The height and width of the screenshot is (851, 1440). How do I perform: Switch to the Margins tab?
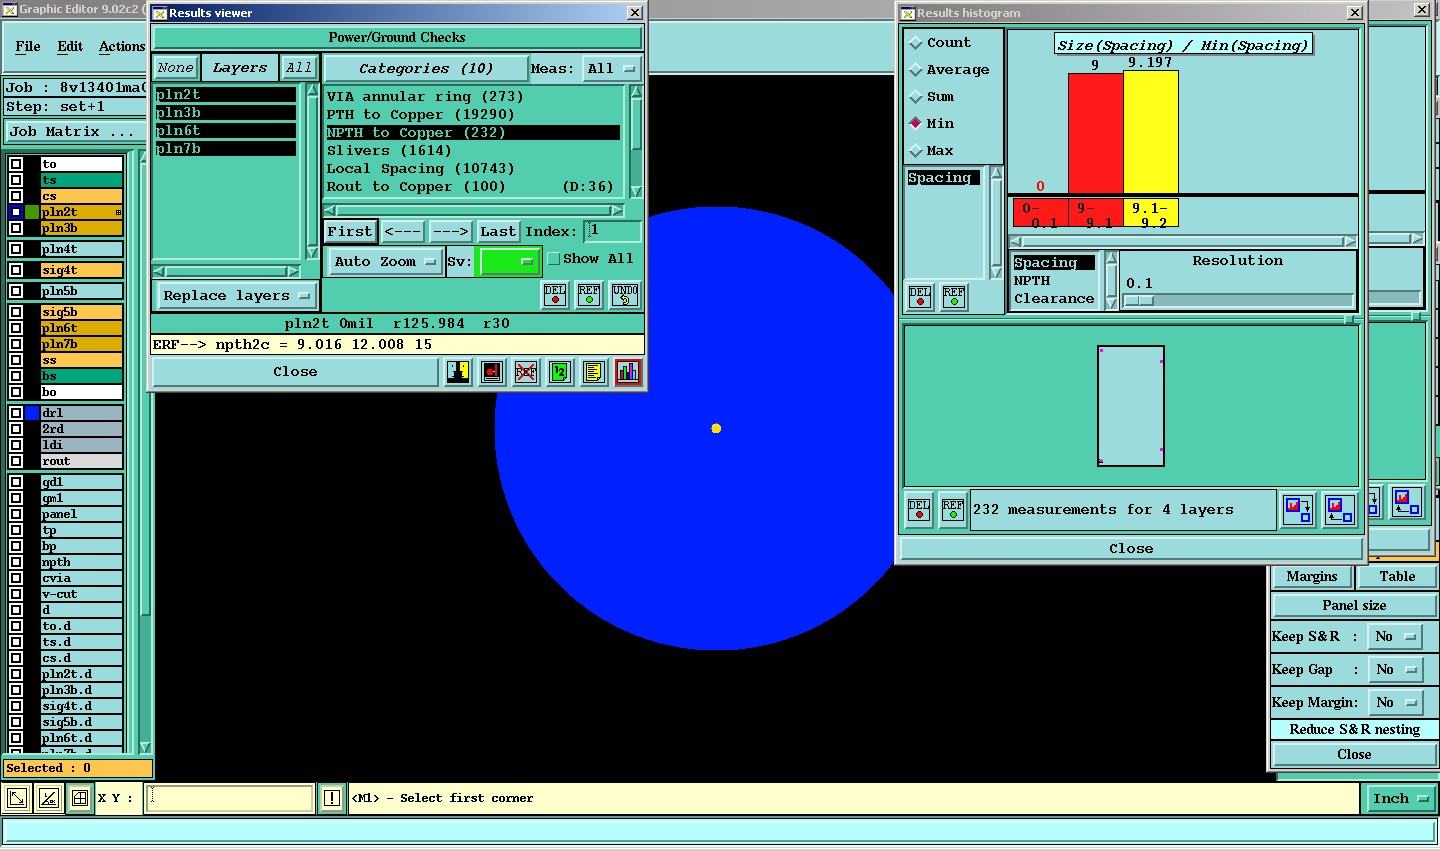coord(1312,577)
